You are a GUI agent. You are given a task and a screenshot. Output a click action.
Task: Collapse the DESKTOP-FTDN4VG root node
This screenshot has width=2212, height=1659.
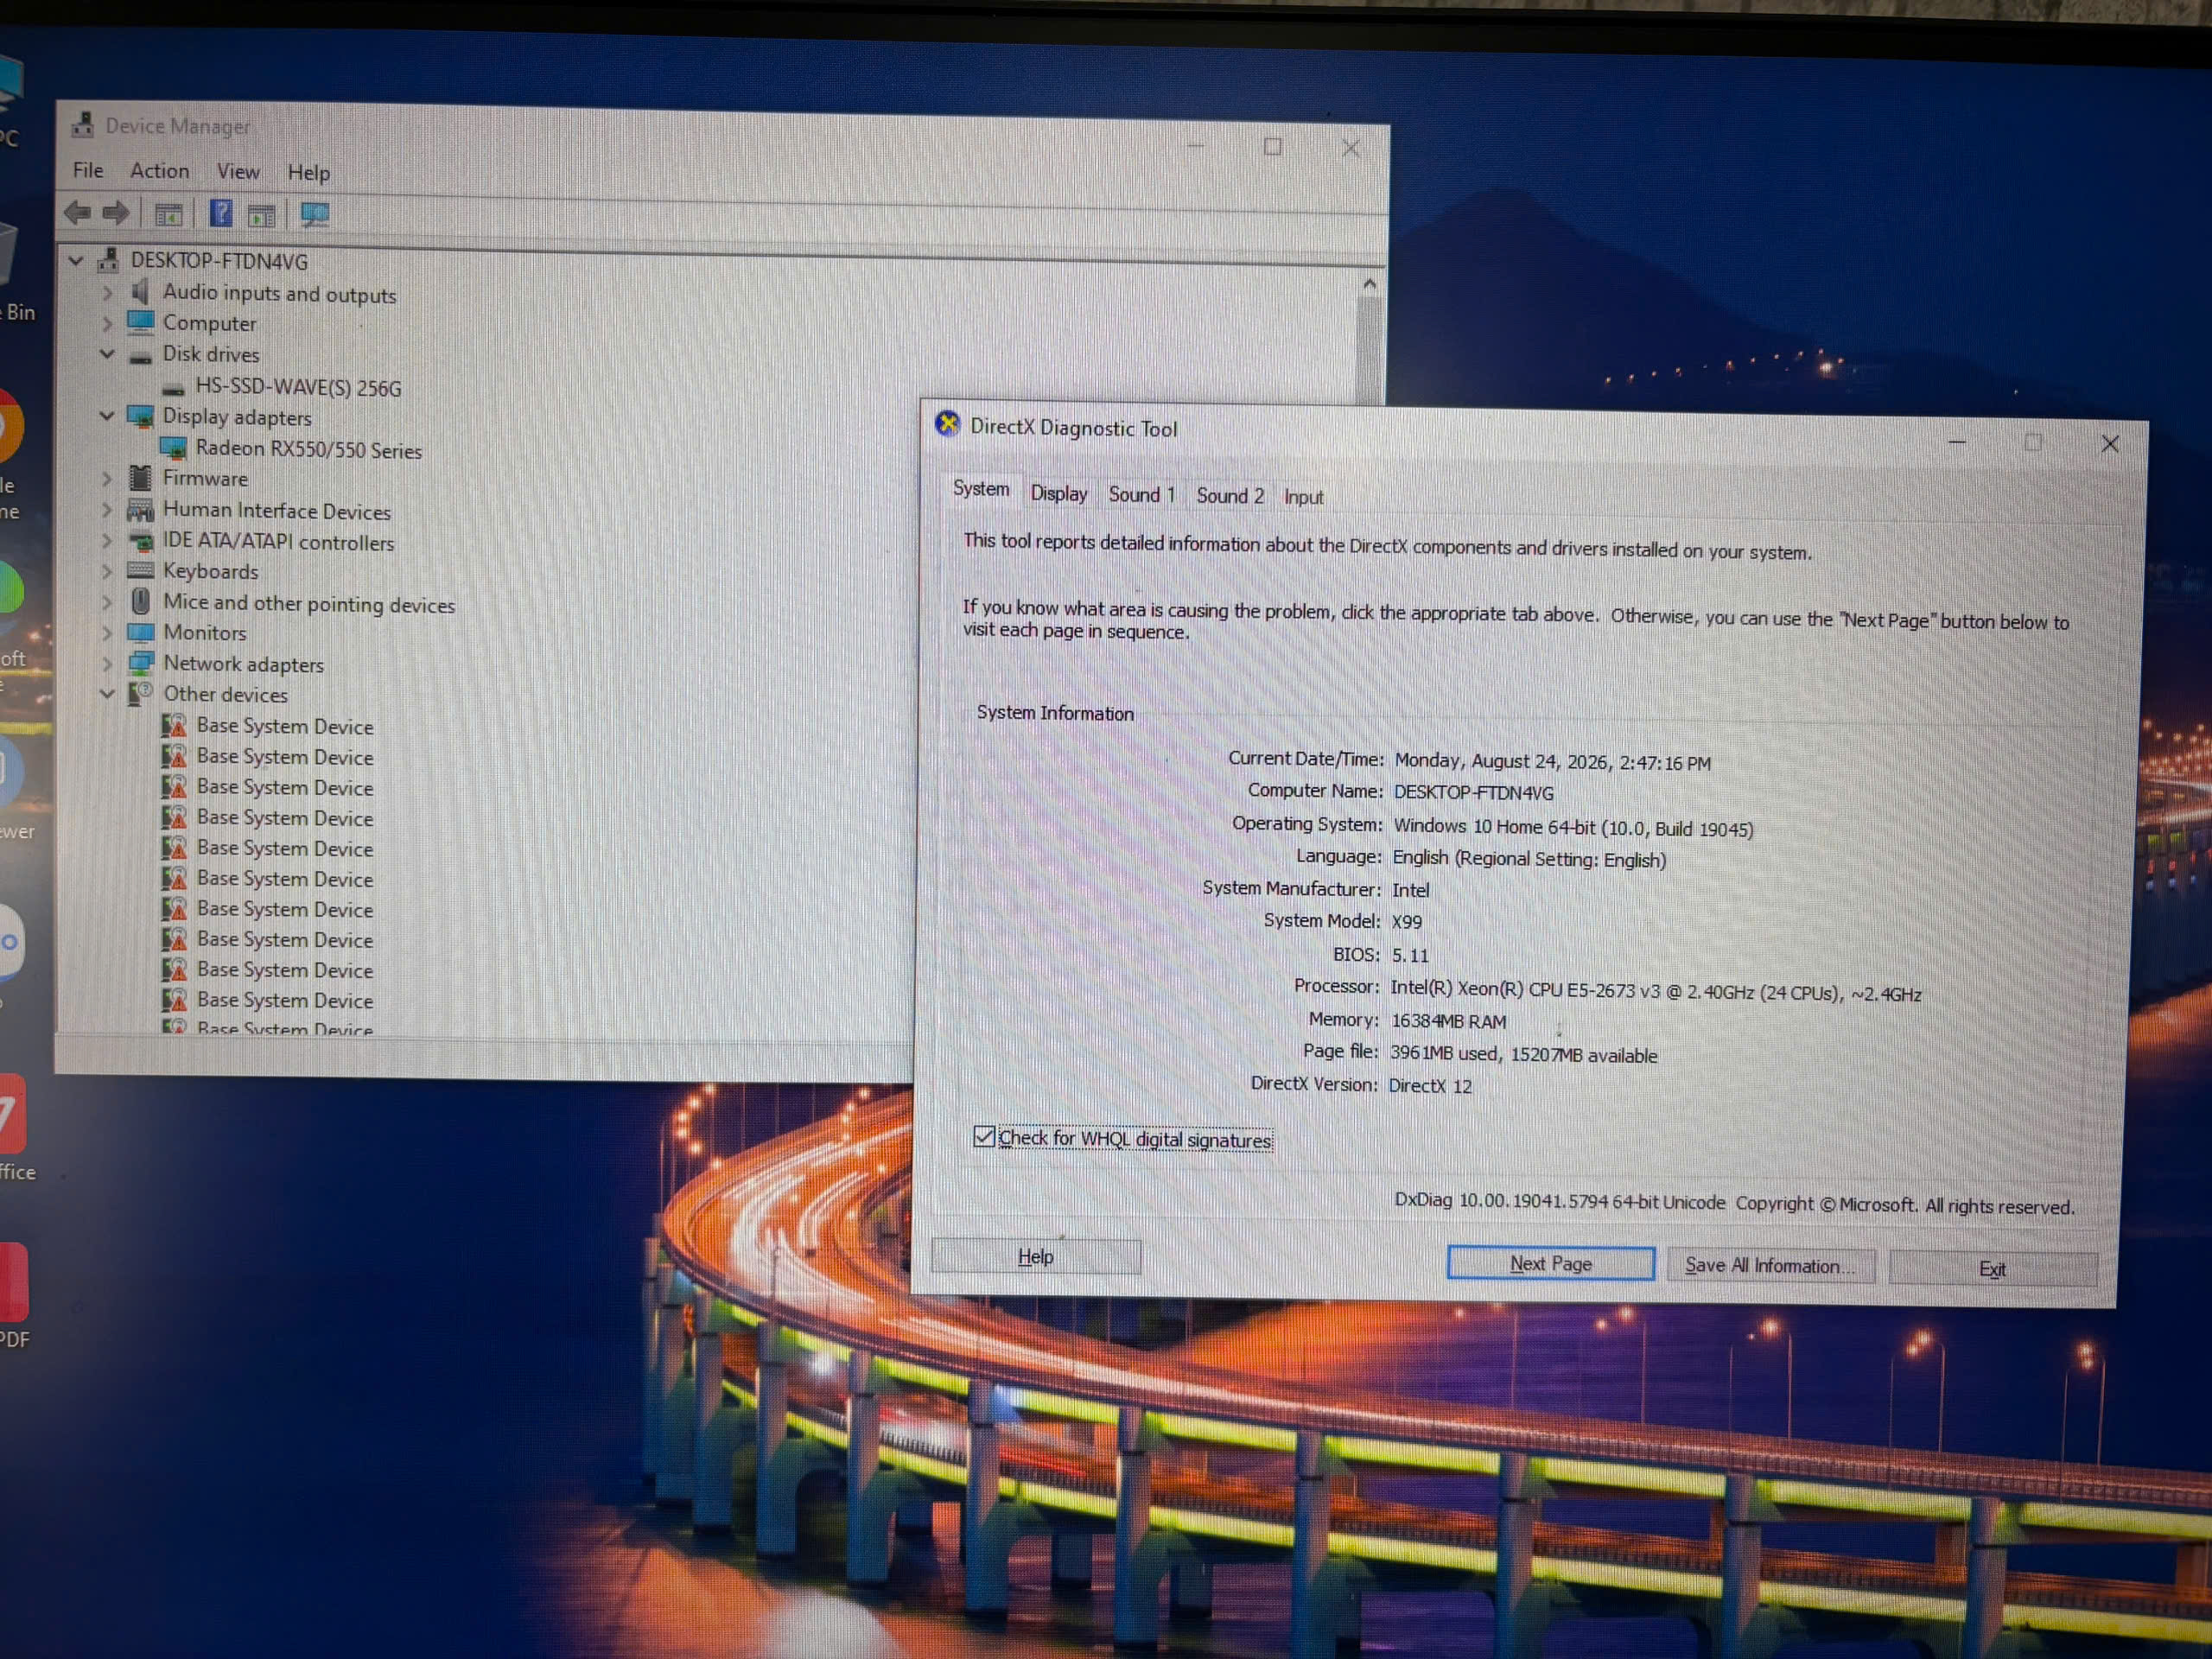[76, 260]
